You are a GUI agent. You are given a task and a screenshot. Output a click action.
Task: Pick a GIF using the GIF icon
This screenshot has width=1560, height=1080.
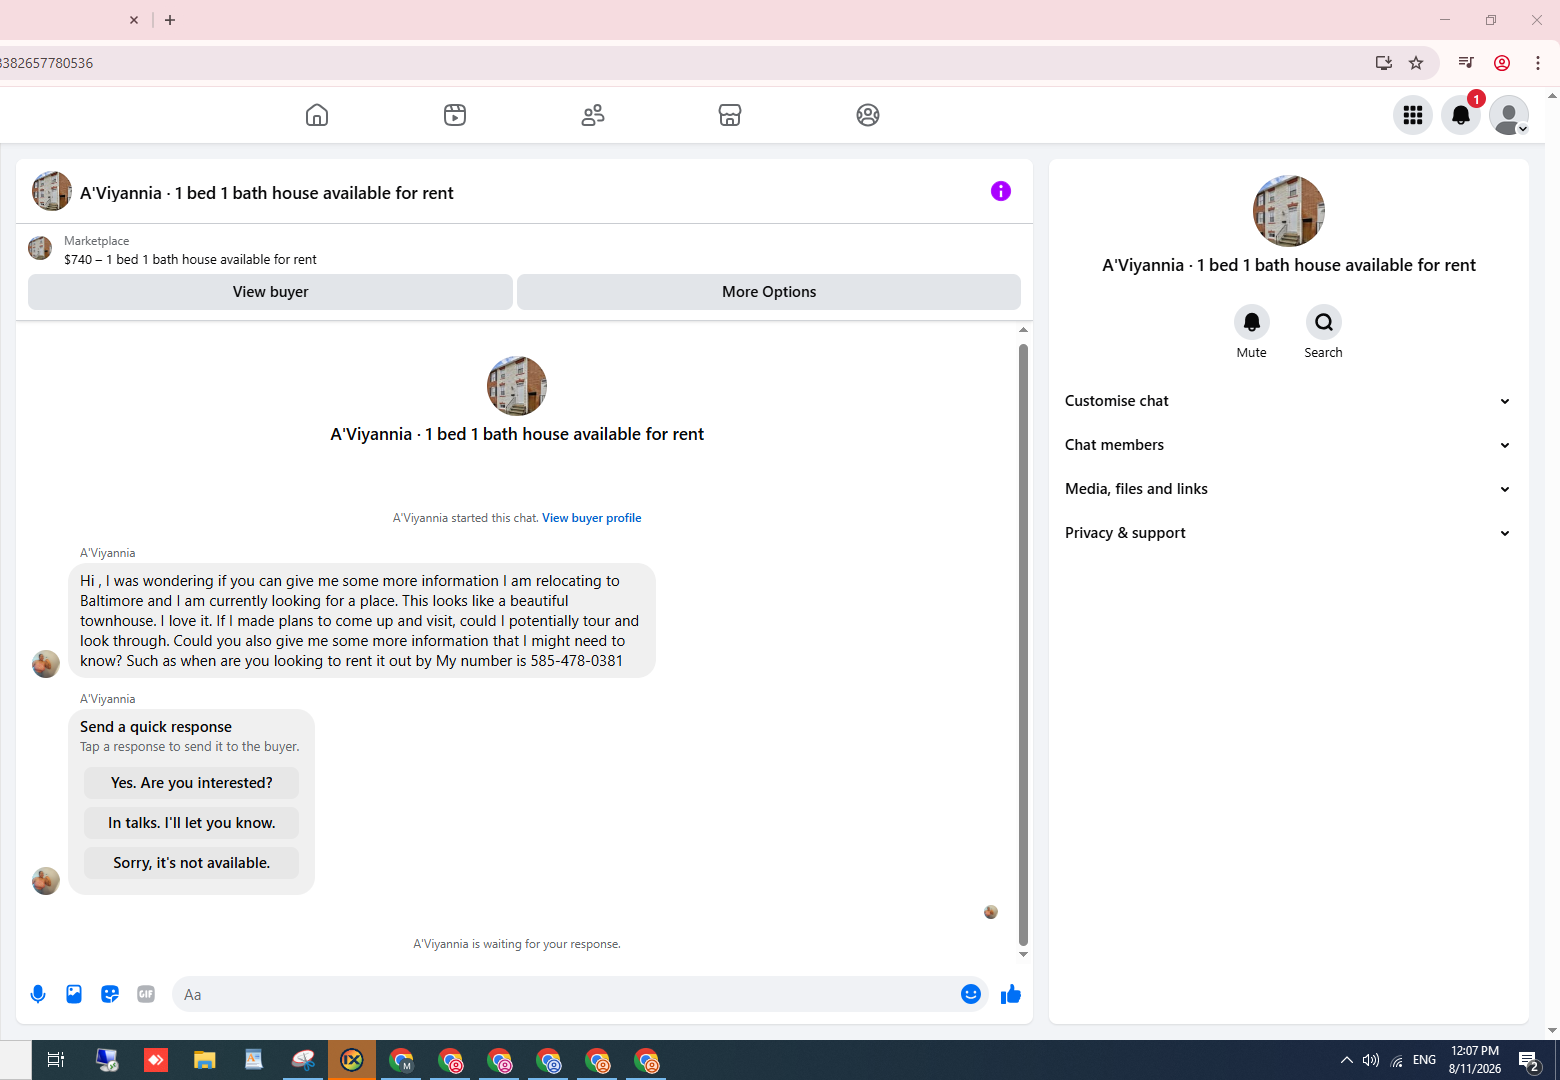tap(146, 994)
